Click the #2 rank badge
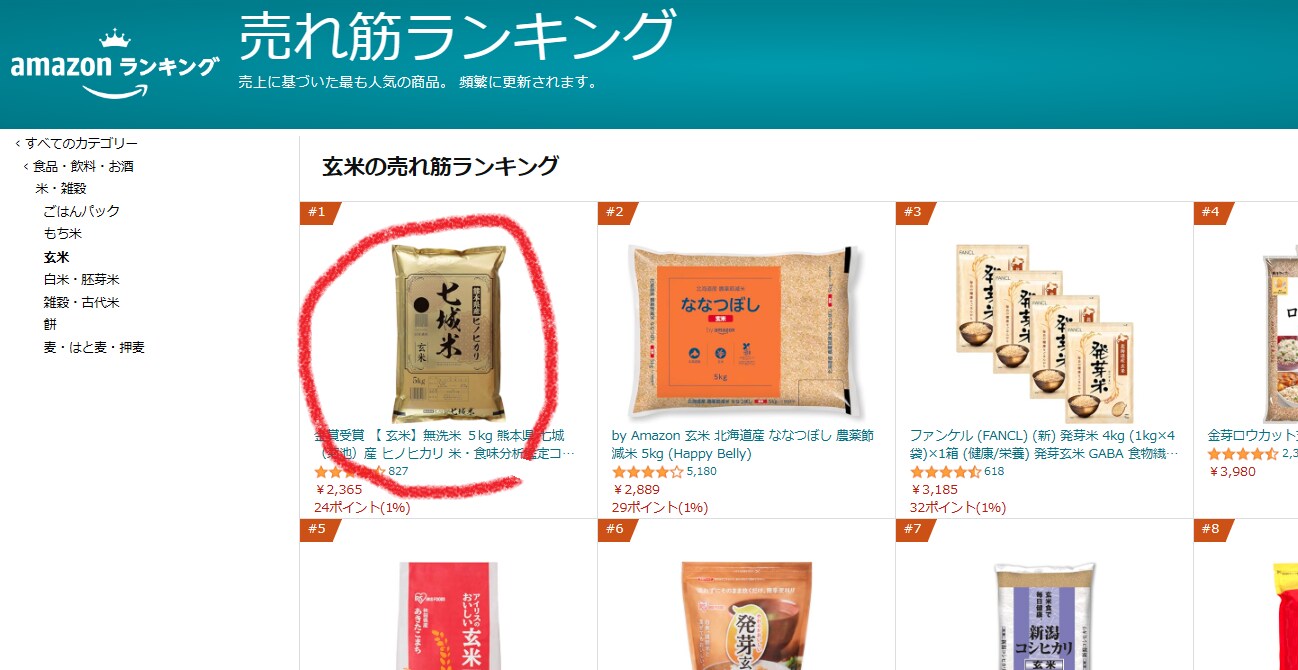 point(618,212)
